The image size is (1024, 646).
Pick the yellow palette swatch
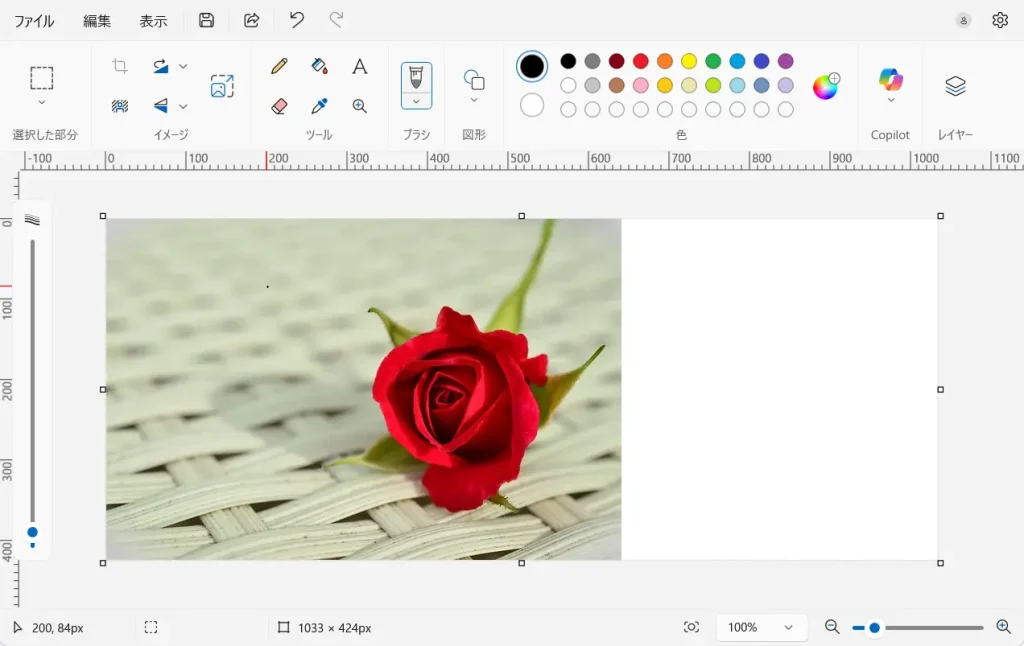point(689,61)
